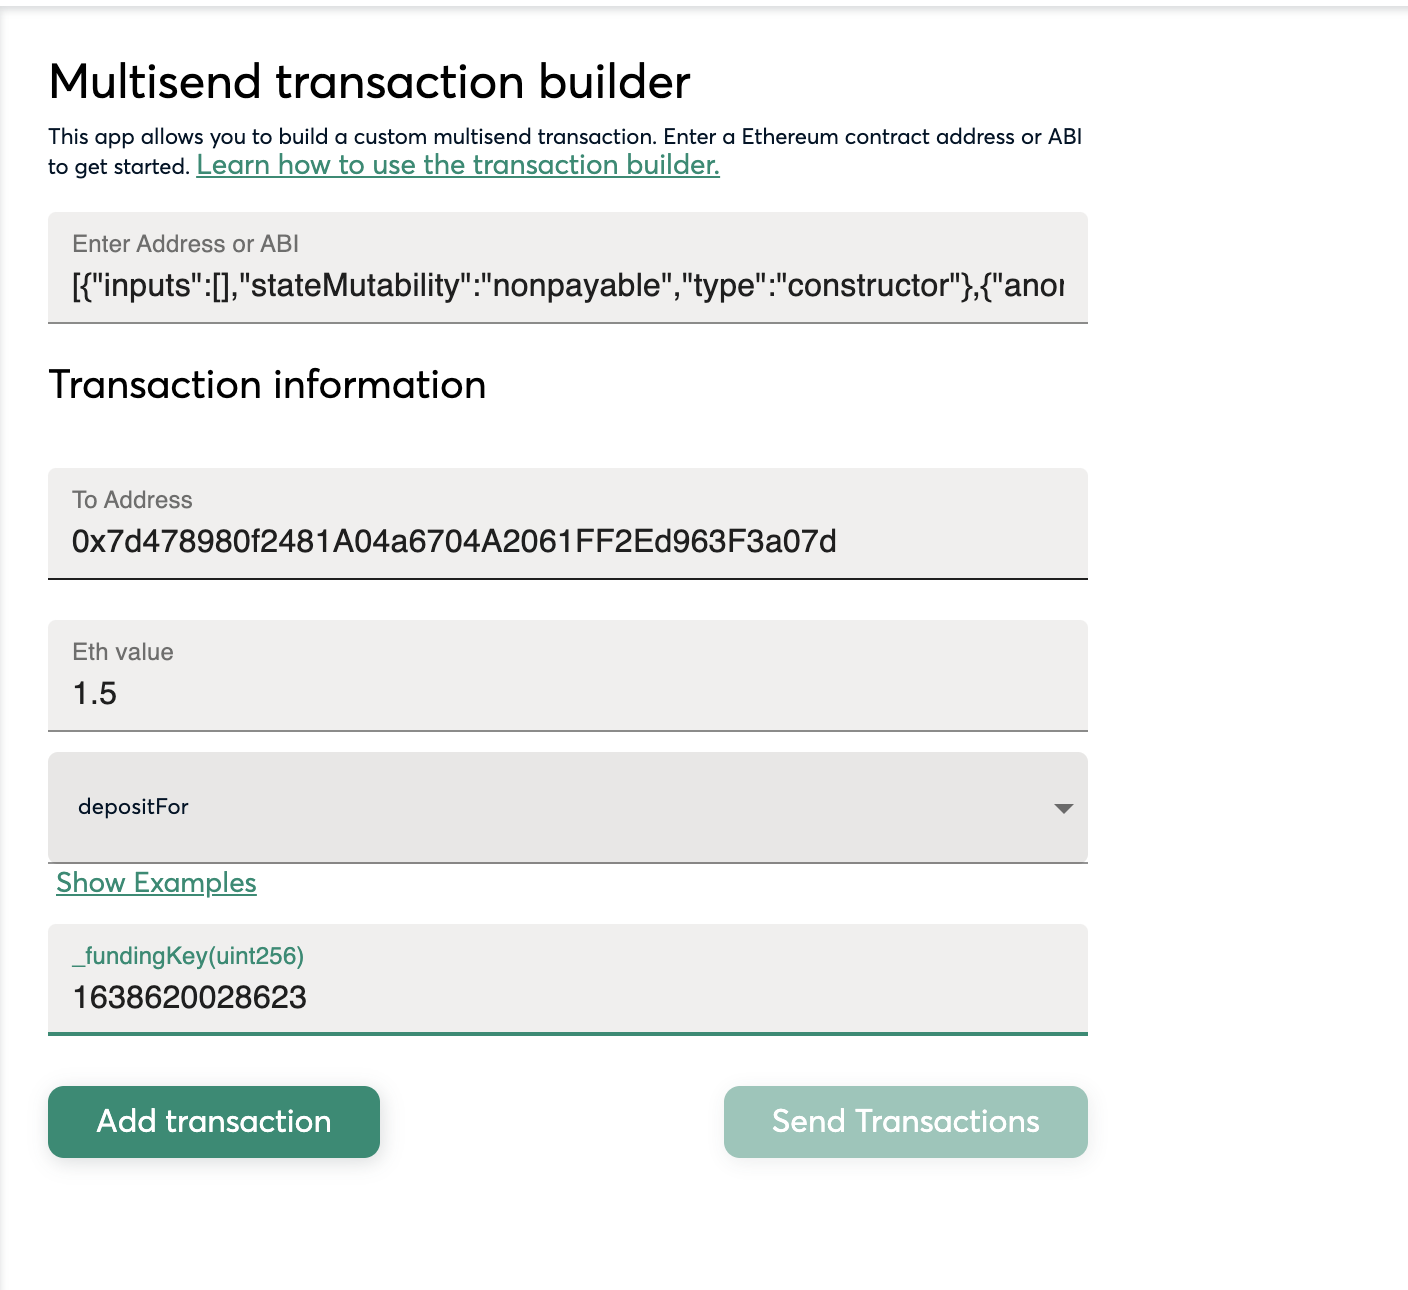Click into the To Address field
This screenshot has height=1290, width=1408.
[x=567, y=523]
